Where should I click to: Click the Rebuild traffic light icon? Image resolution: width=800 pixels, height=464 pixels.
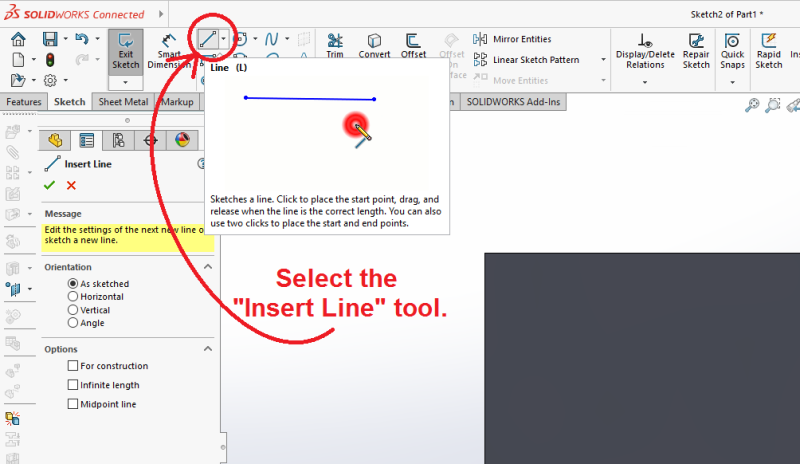coord(50,60)
